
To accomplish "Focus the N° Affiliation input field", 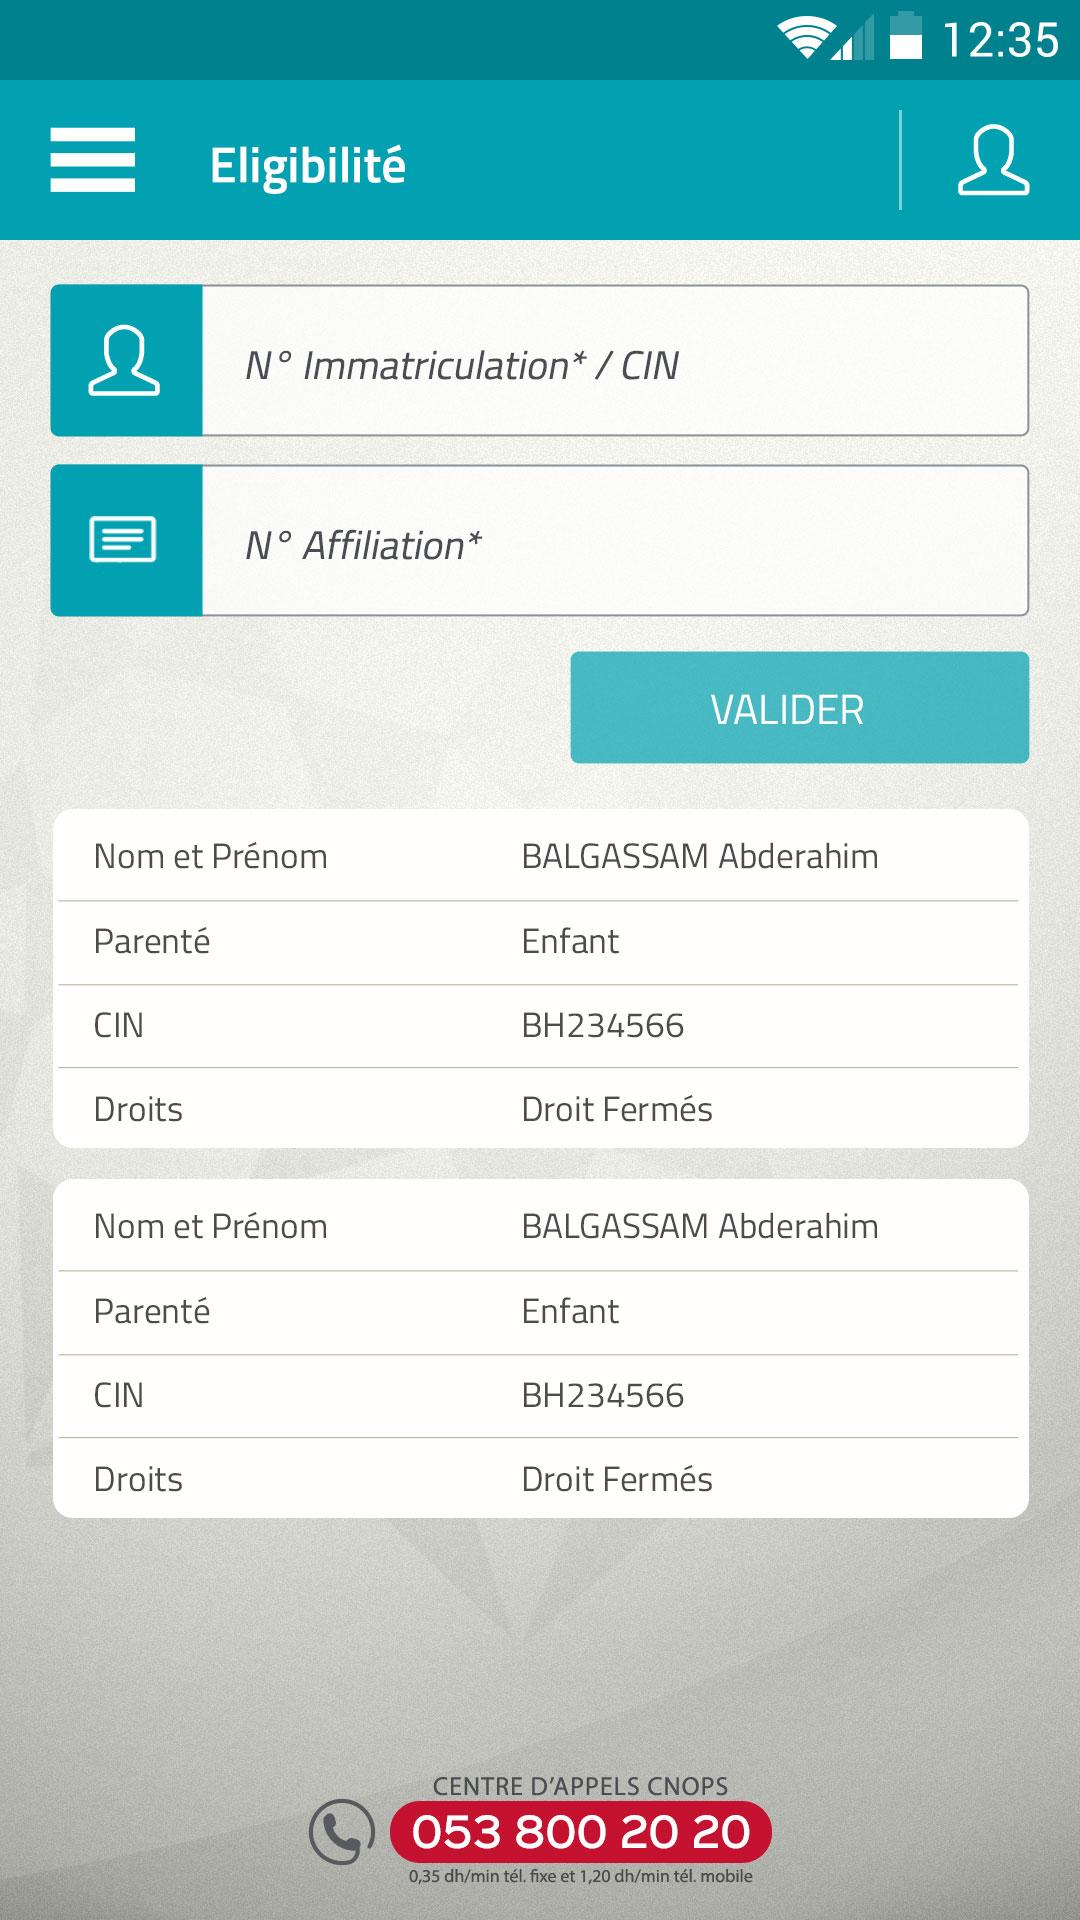I will pyautogui.click(x=615, y=540).
